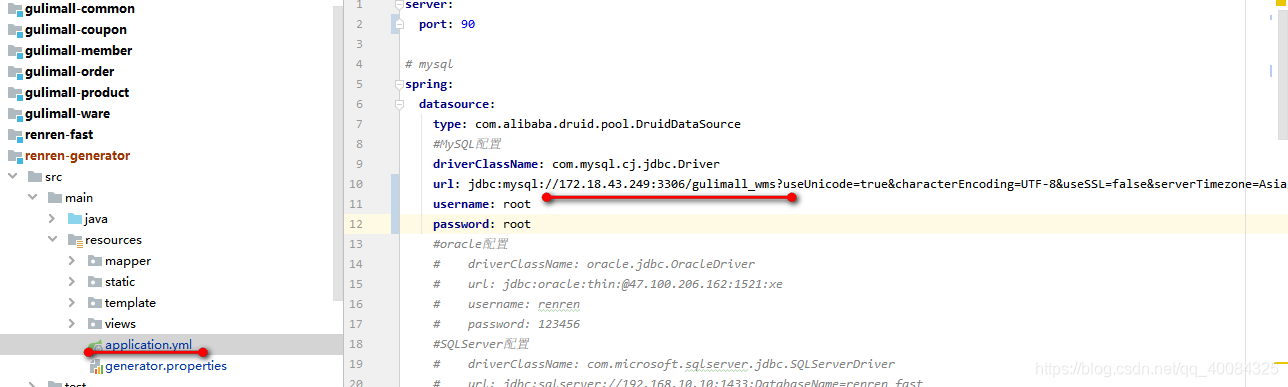
Task: Click the views folder icon
Action: pyautogui.click(x=95, y=324)
